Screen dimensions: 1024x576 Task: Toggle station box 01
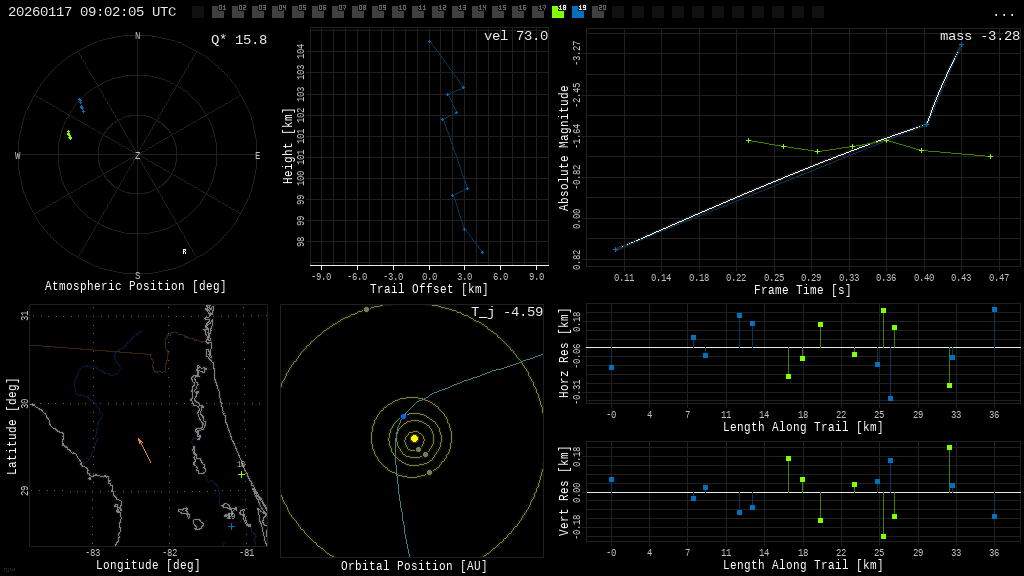tap(217, 12)
